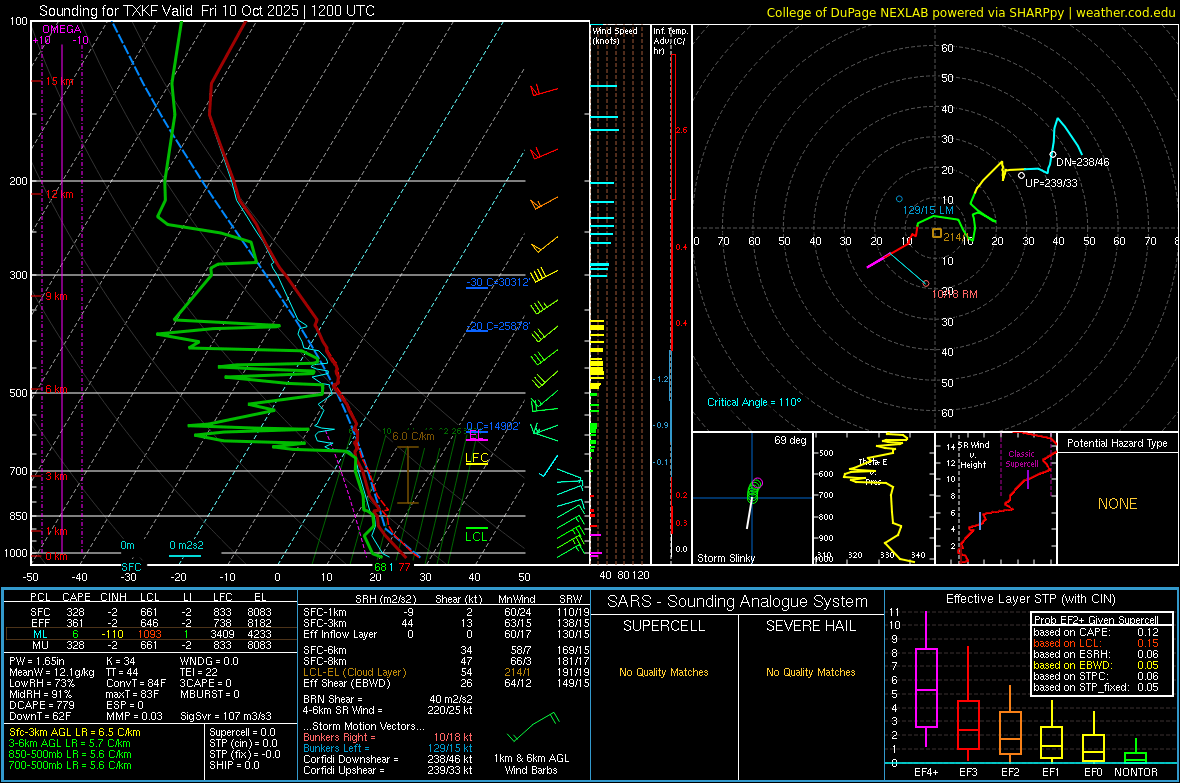The height and width of the screenshot is (783, 1180).
Task: Click the blue 'Bunkers Left =' line
Action: pyautogui.click(x=388, y=748)
